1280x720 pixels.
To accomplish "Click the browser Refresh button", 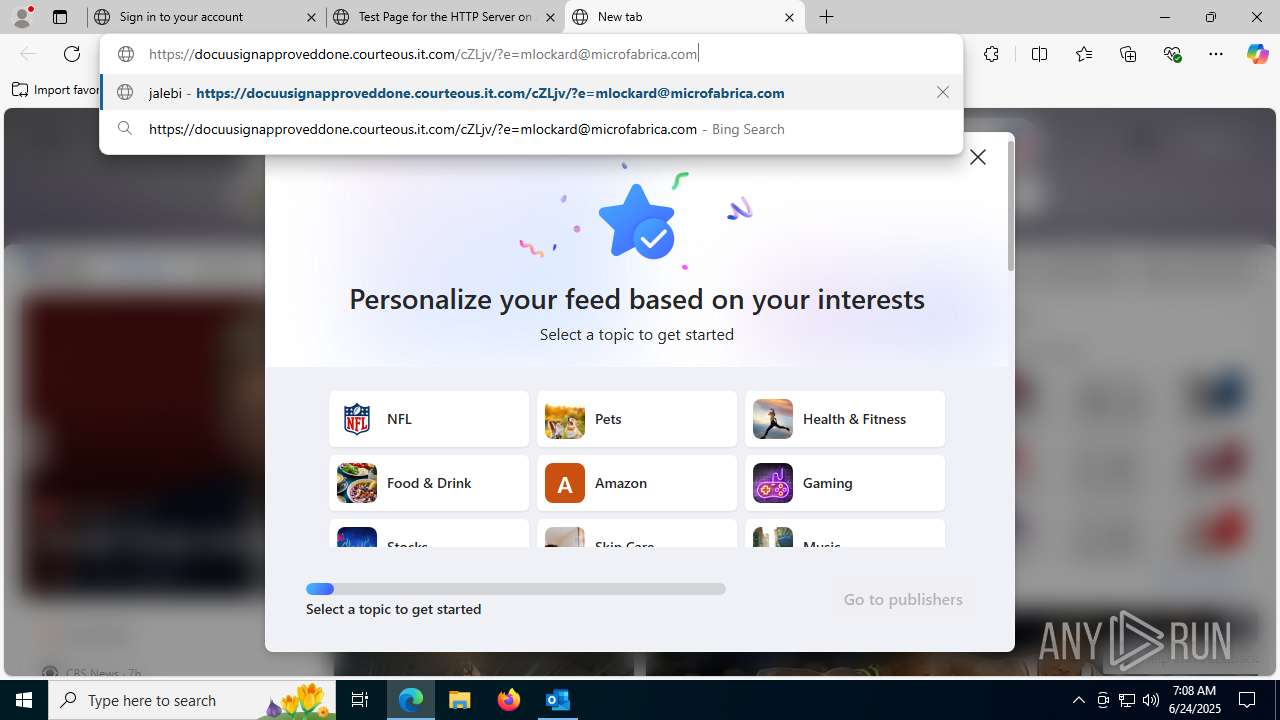I will click(x=72, y=54).
